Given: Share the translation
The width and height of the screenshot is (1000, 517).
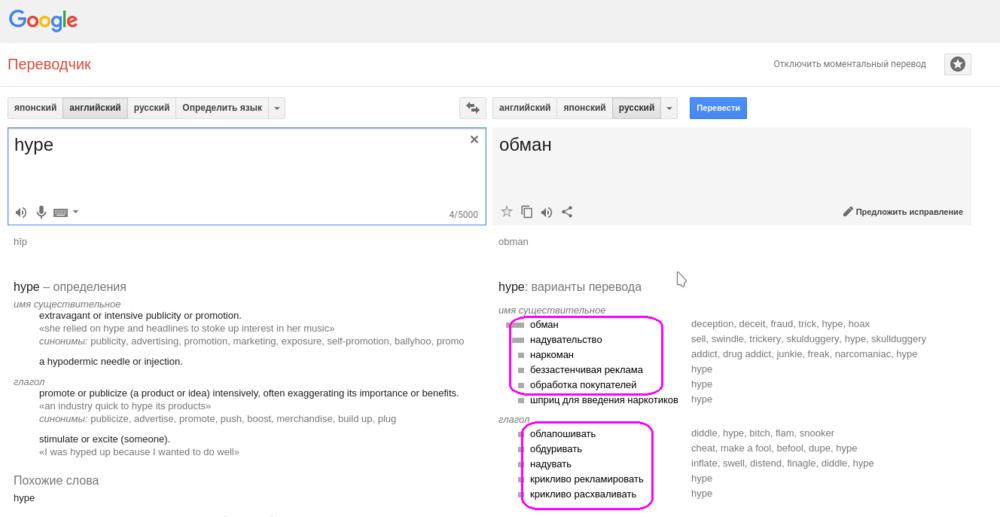Looking at the screenshot, I should point(567,212).
